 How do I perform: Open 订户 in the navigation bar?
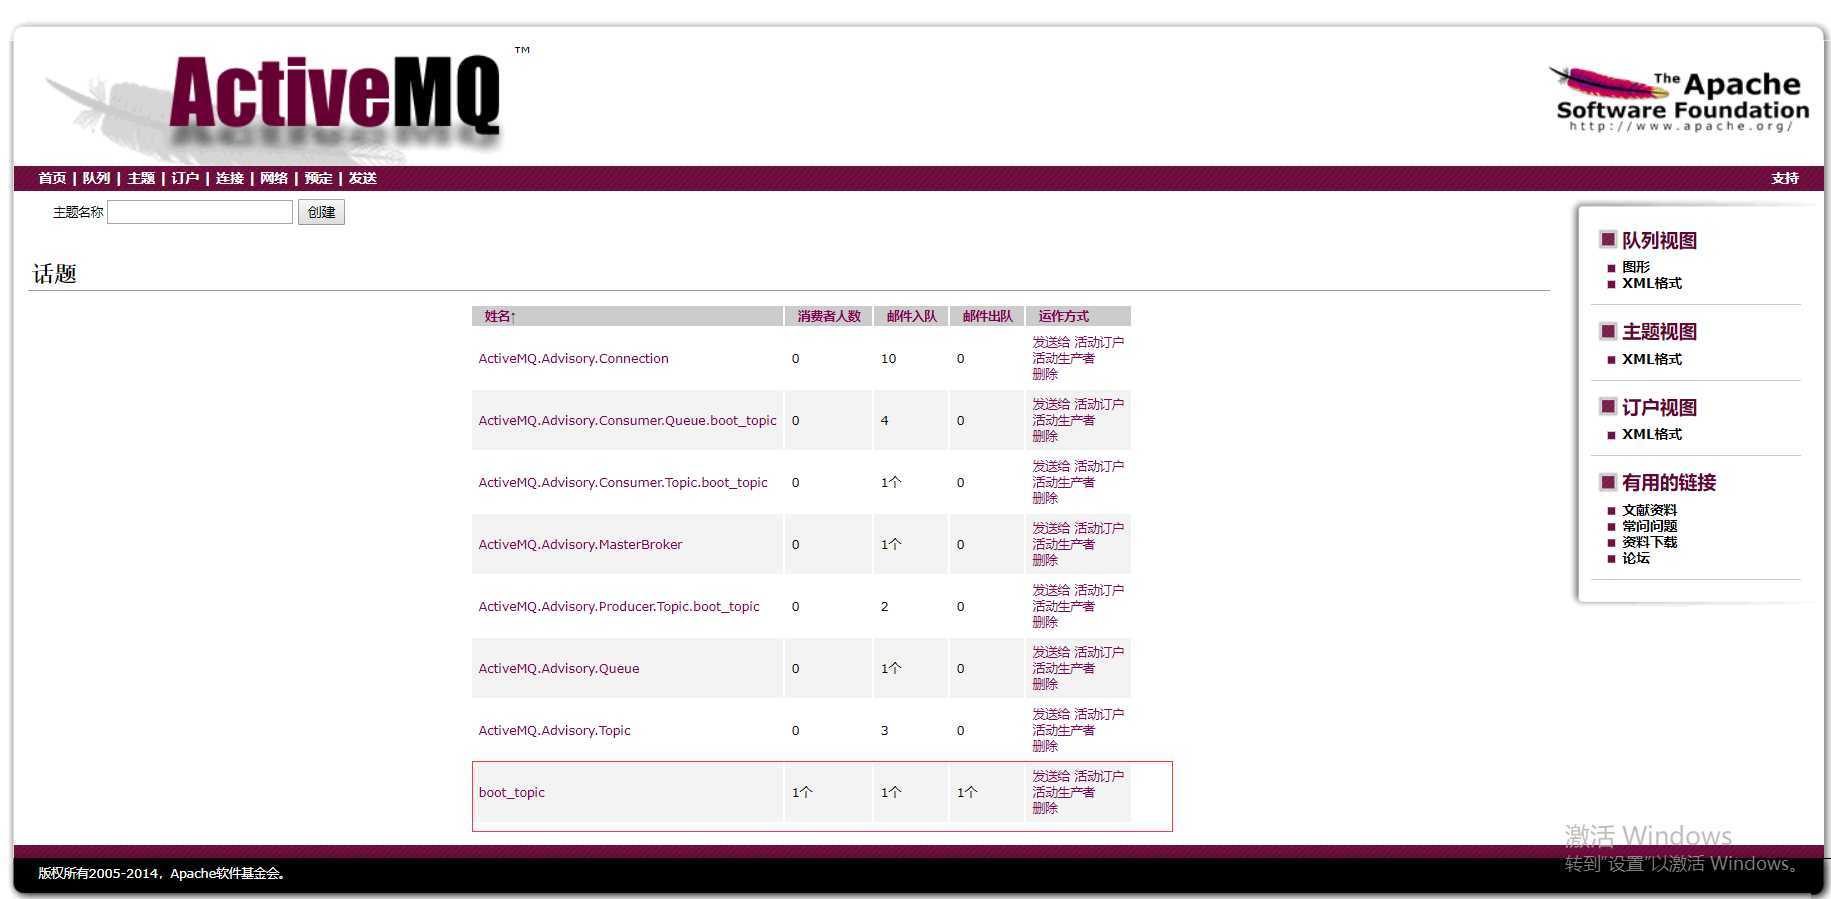click(x=185, y=178)
